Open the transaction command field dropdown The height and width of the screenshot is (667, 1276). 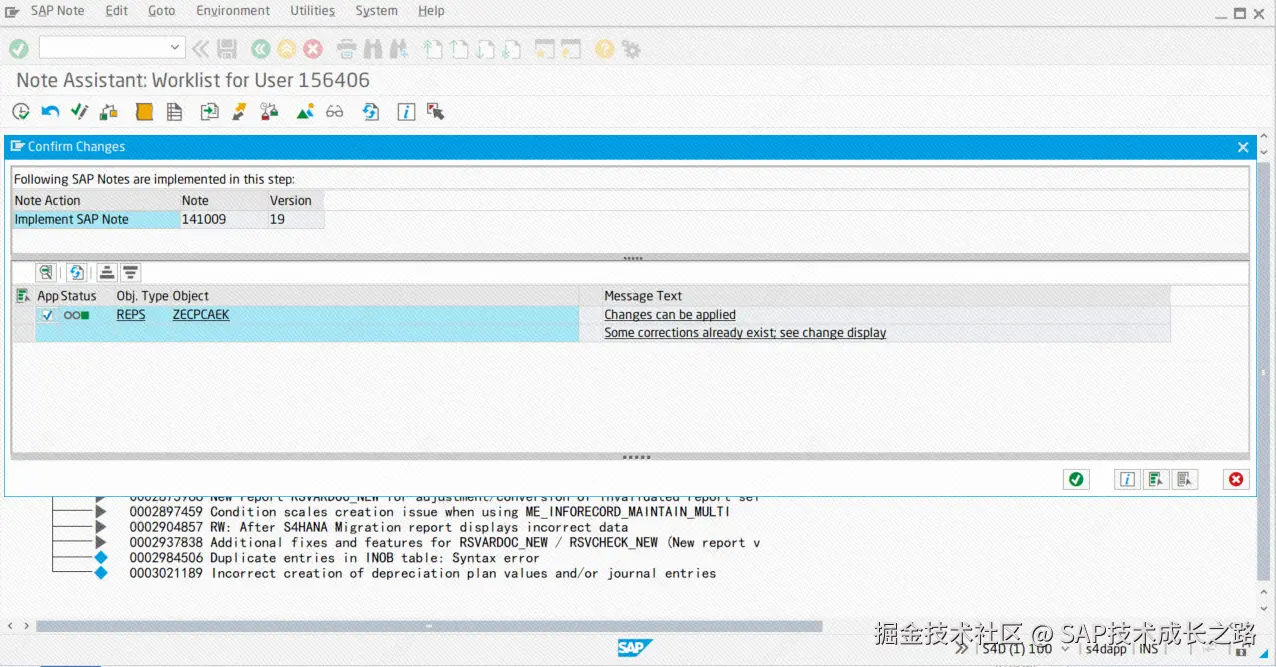click(x=175, y=47)
